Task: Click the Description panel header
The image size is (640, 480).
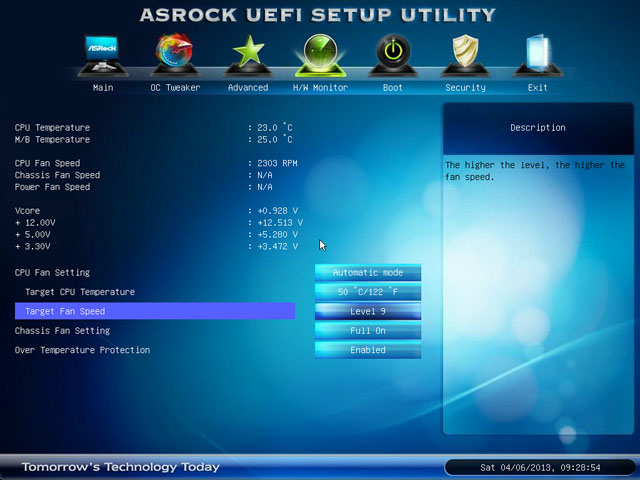Action: [538, 127]
